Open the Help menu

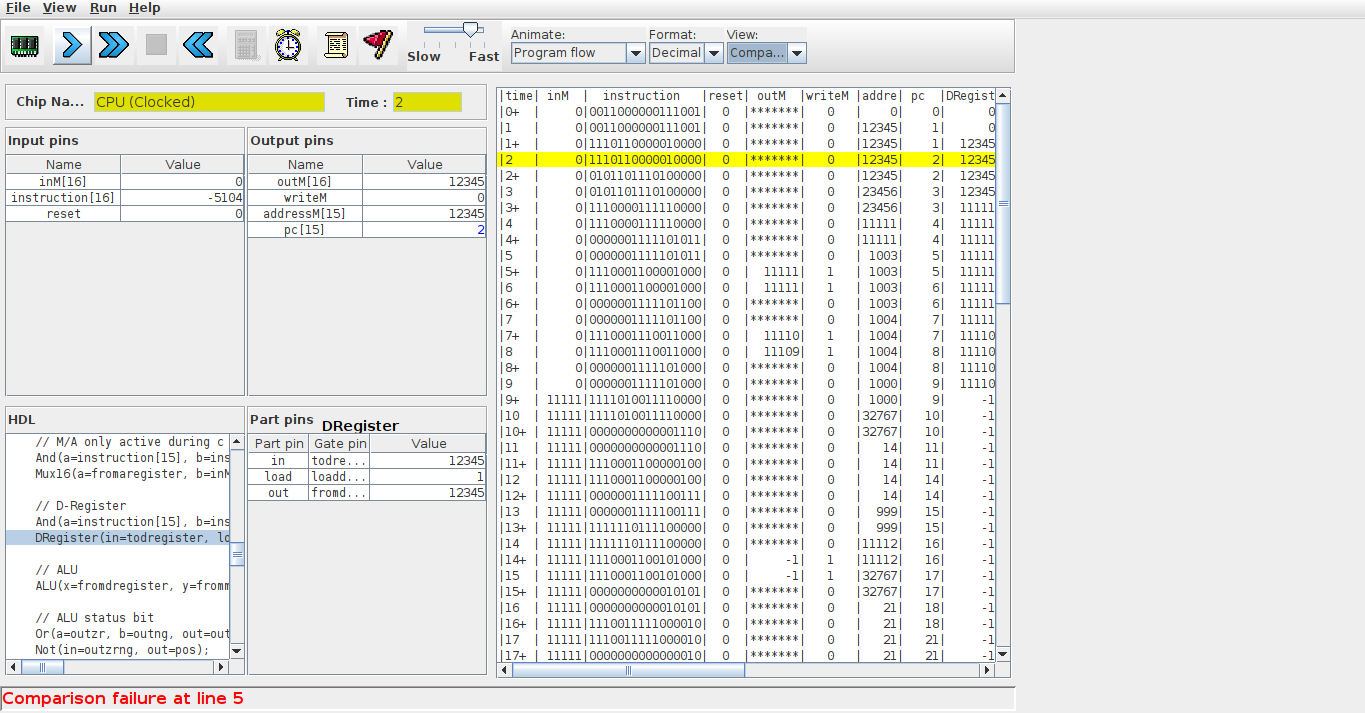(x=144, y=8)
